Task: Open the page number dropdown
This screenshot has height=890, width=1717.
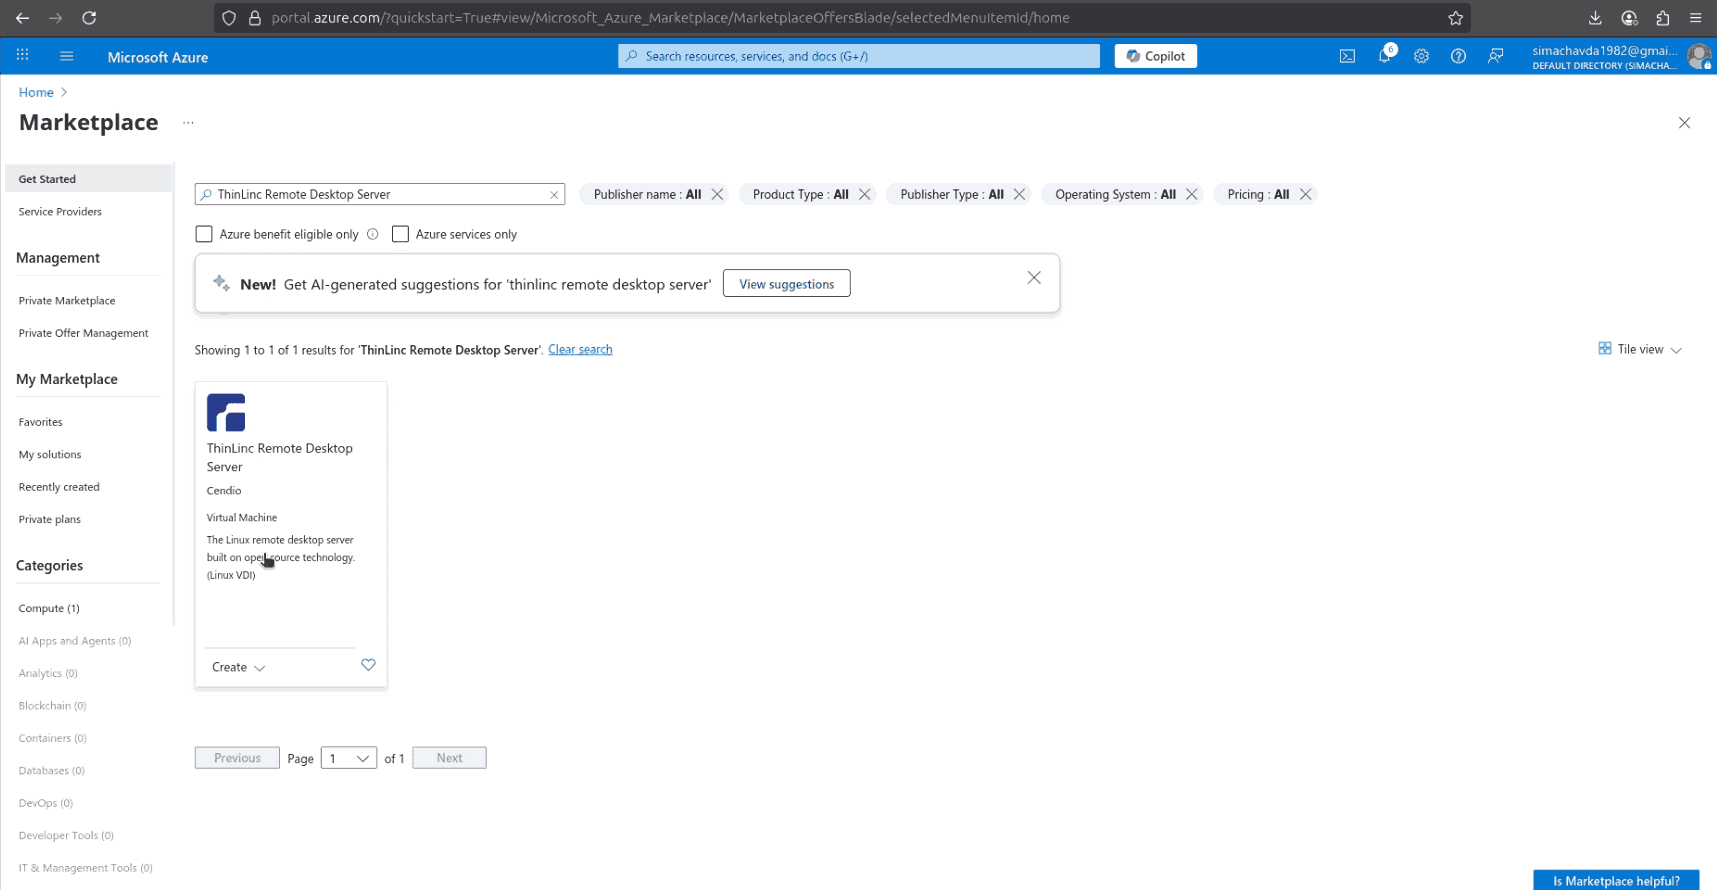Action: coord(348,758)
